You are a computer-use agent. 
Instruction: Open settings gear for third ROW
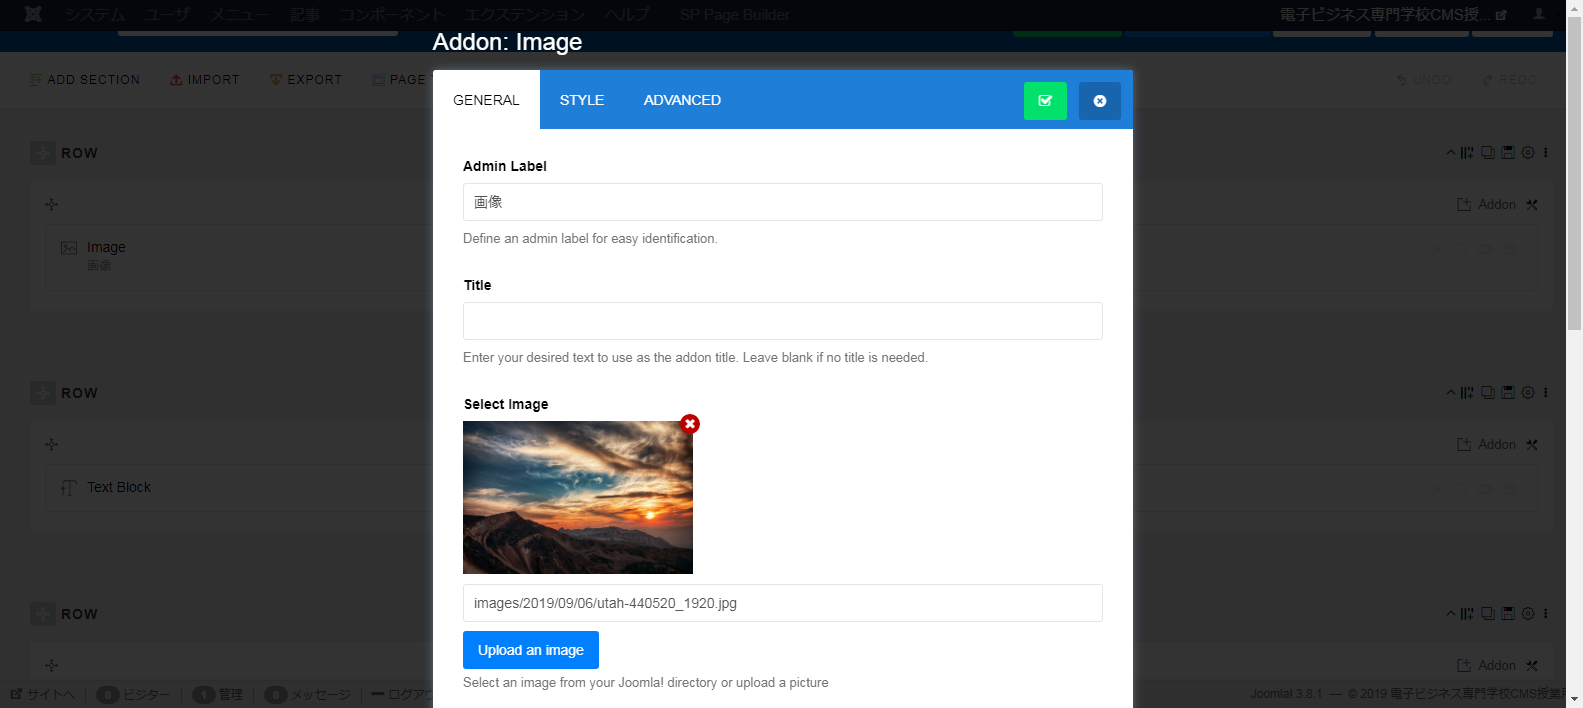[1528, 614]
